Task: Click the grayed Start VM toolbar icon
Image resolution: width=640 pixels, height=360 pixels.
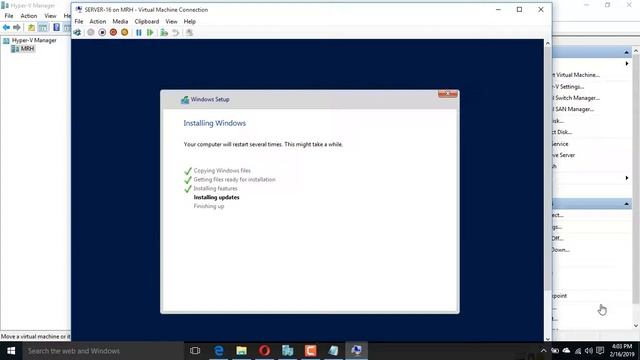Action: click(x=91, y=32)
